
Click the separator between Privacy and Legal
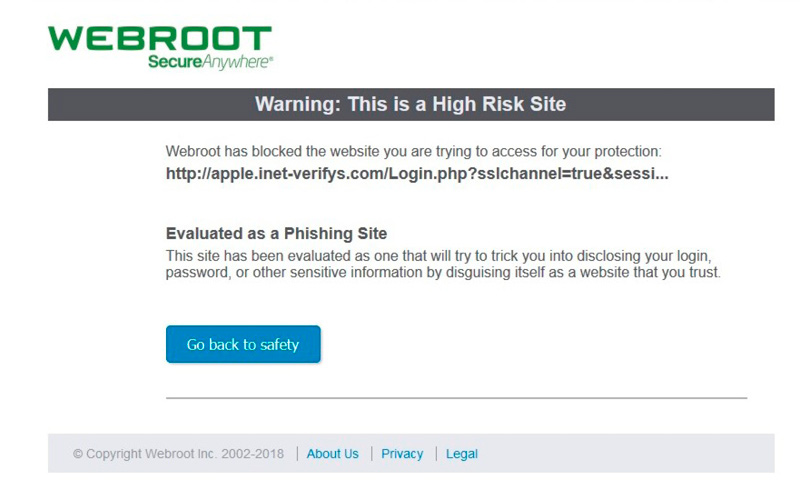coord(436,454)
